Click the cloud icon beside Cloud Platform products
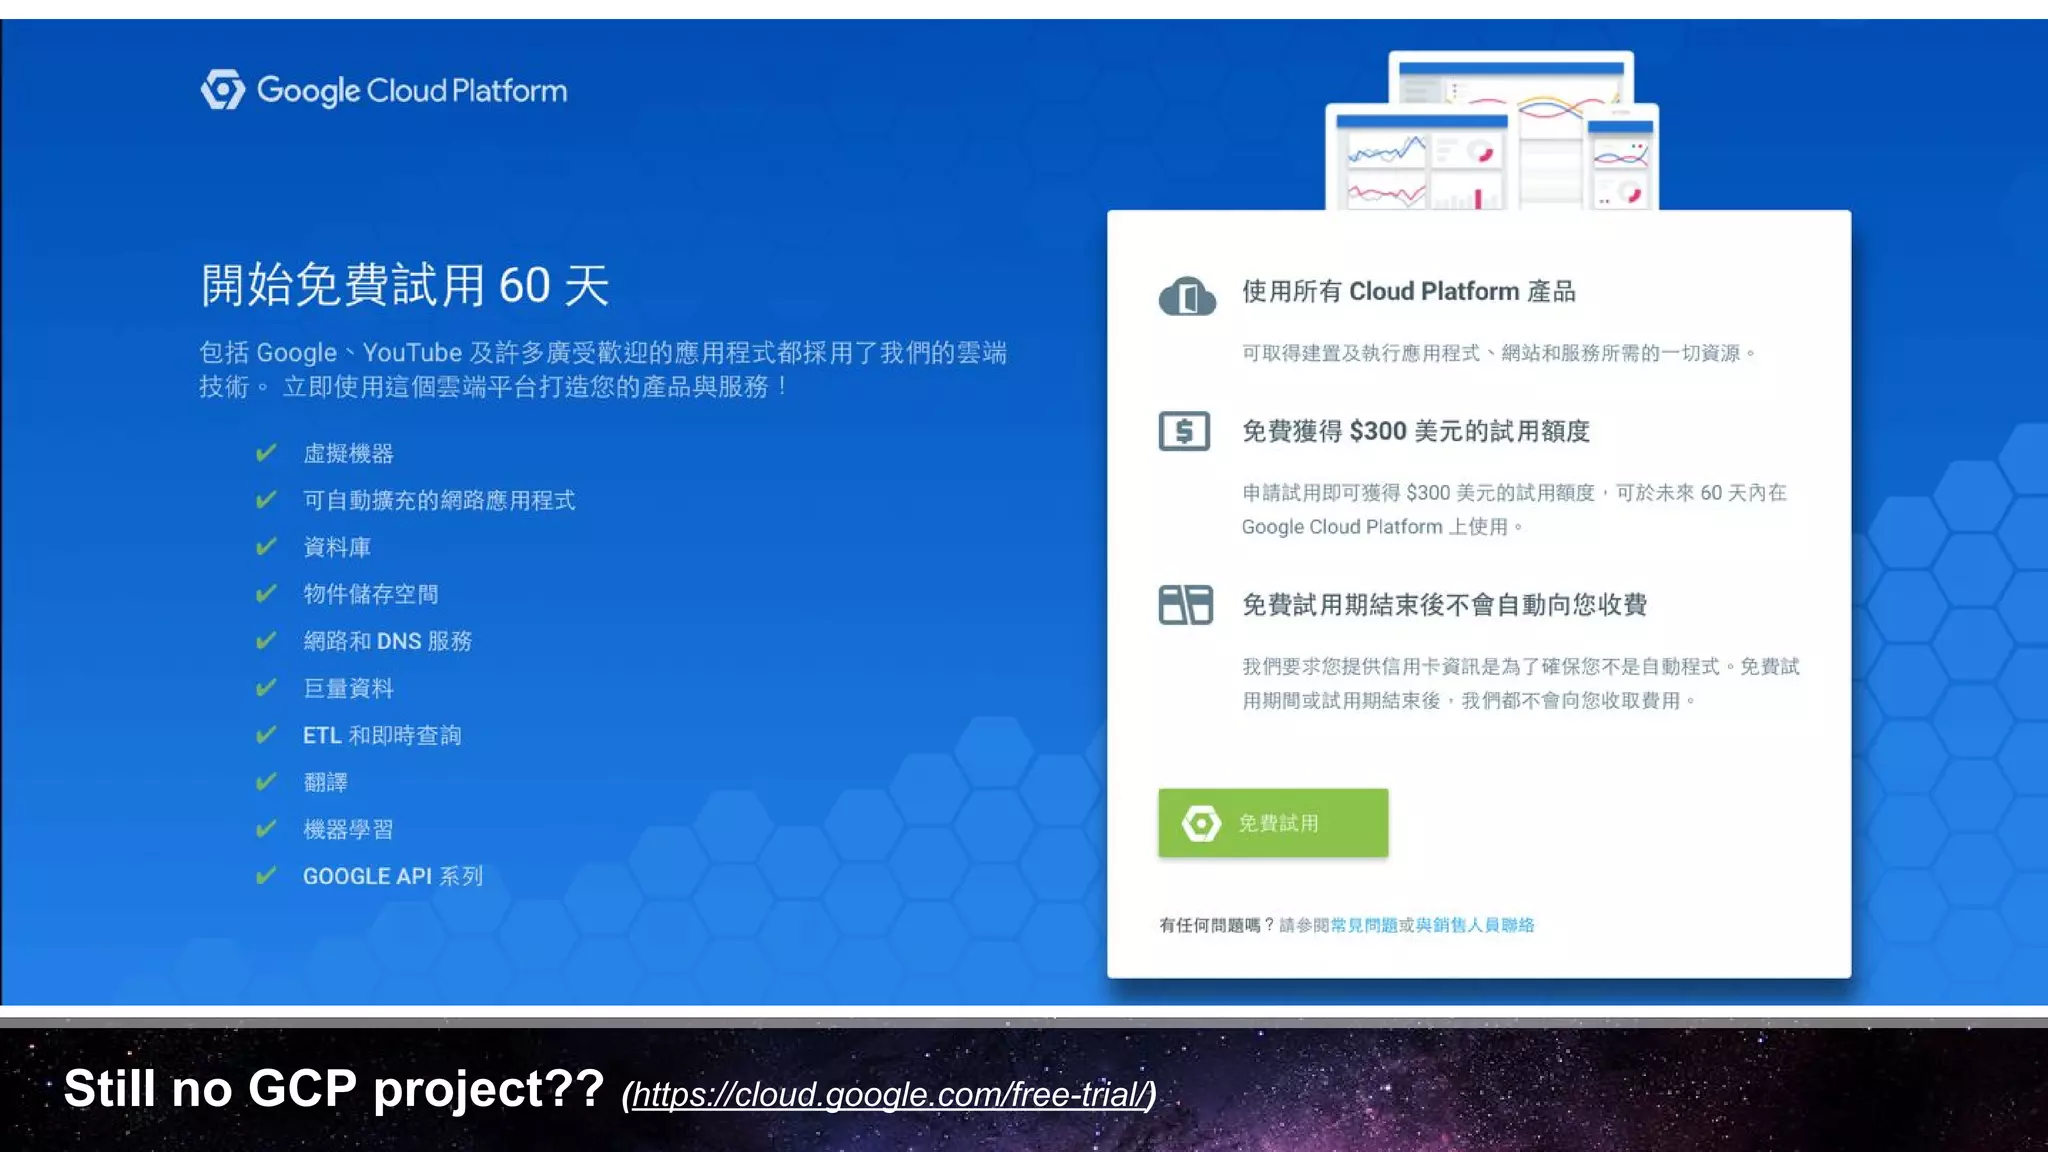This screenshot has width=2048, height=1152. pos(1187,296)
